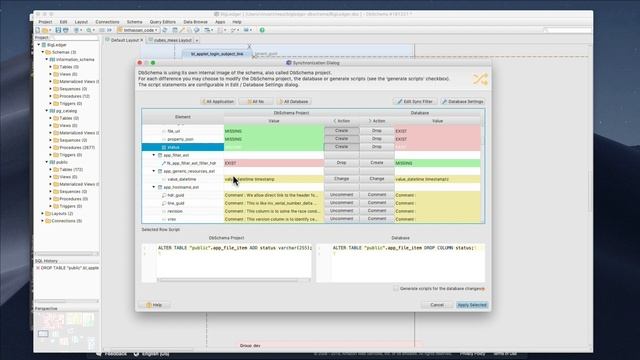The height and width of the screenshot is (360, 640).
Task: Open Database Settings from the sync dialog
Action: (463, 101)
